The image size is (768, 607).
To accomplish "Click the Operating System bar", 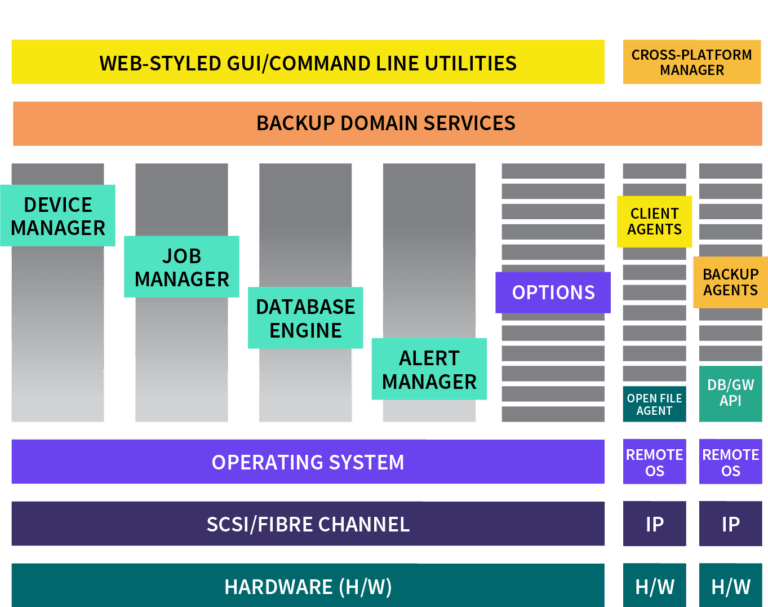I will [x=308, y=462].
